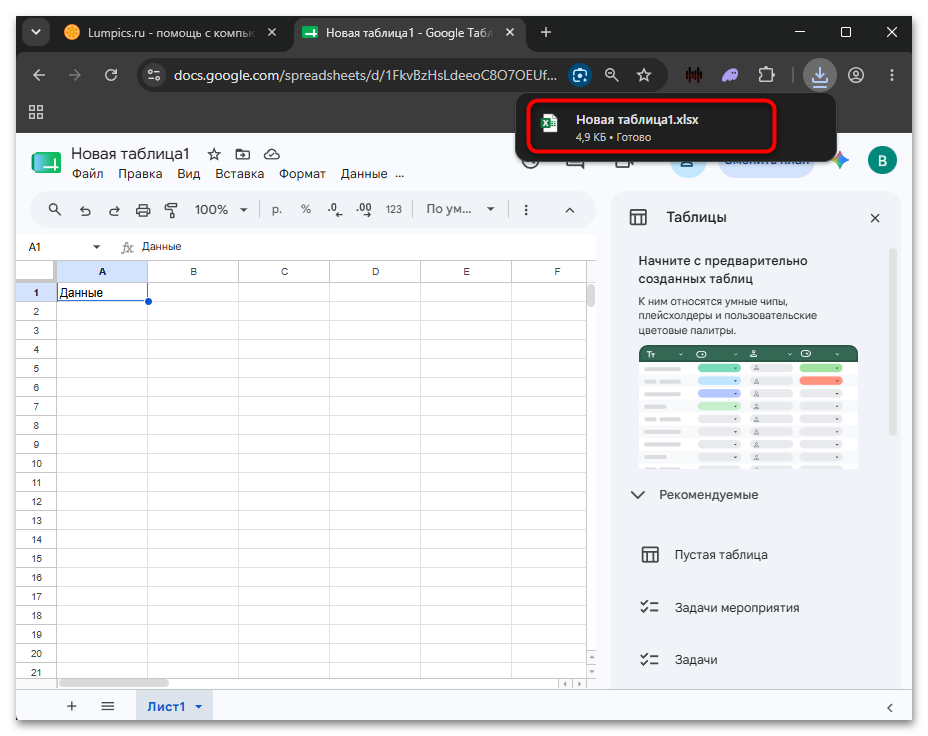
Task: Close the Таблицы side panel
Action: pos(875,218)
